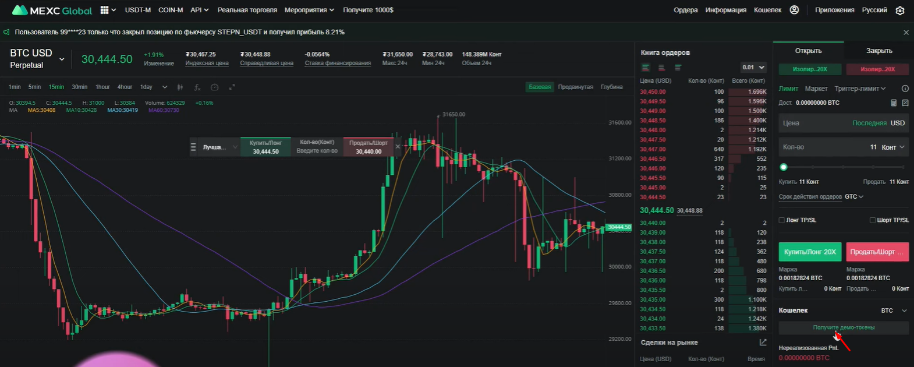The height and width of the screenshot is (367, 914).
Task: Click Получите демо-токены button
Action: [x=843, y=328]
